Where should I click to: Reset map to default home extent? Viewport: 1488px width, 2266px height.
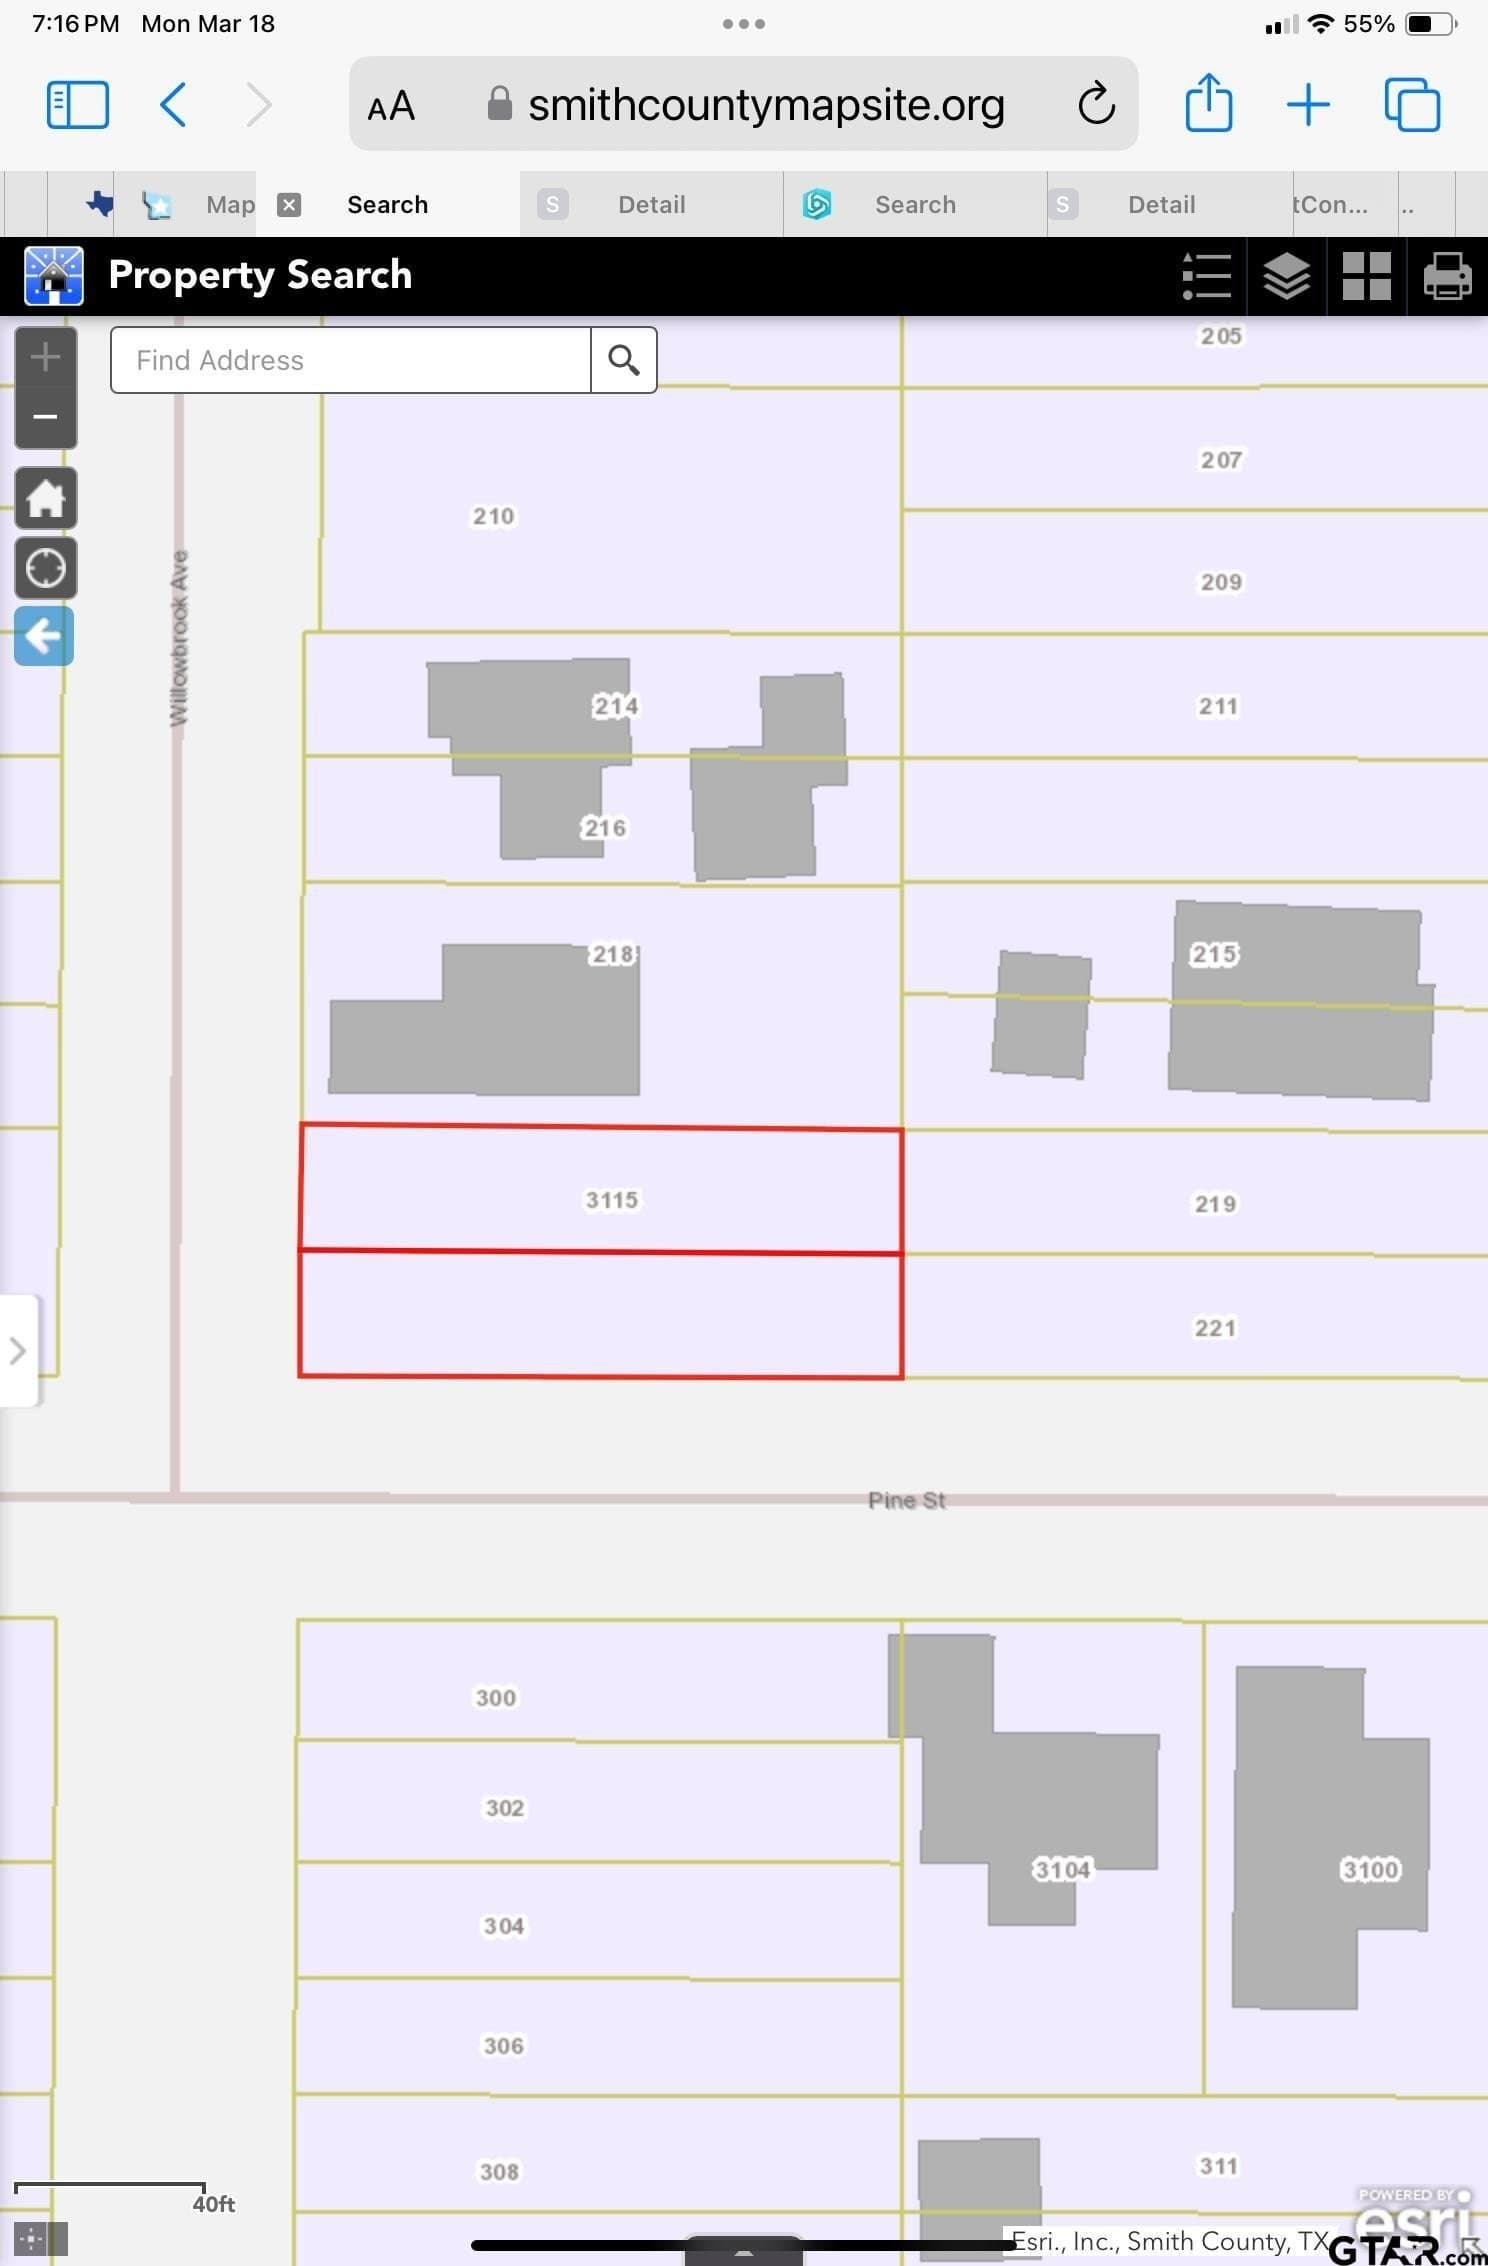(45, 498)
